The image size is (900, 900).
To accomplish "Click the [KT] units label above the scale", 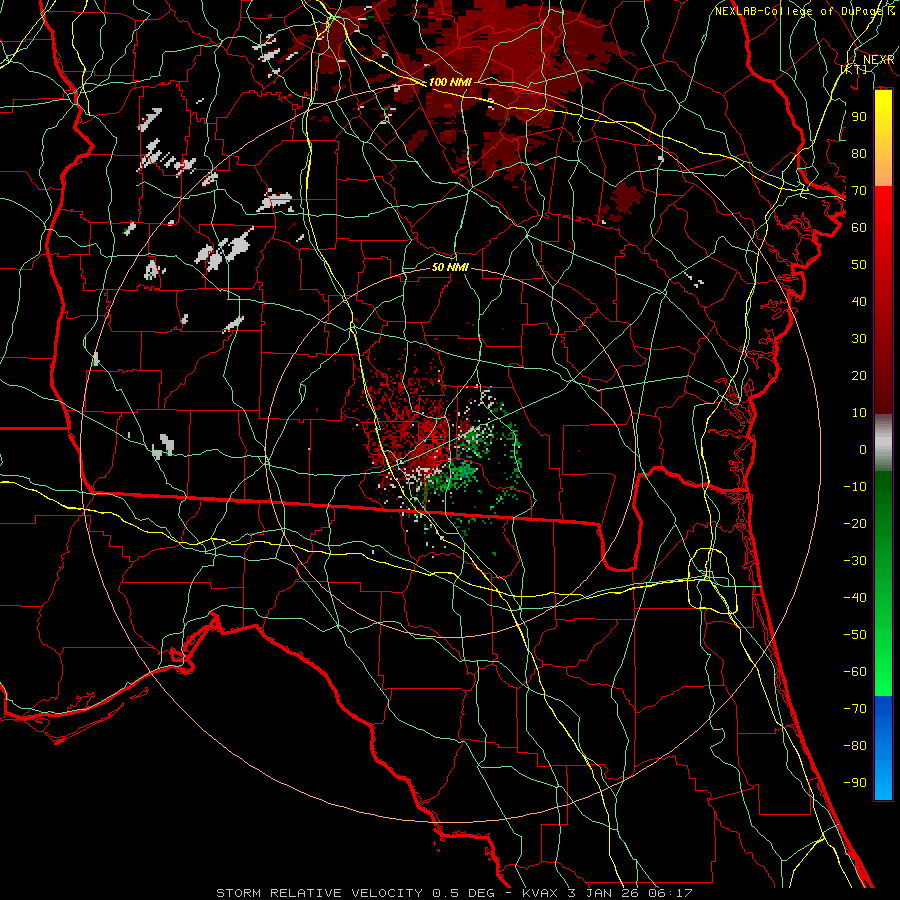I will point(854,69).
